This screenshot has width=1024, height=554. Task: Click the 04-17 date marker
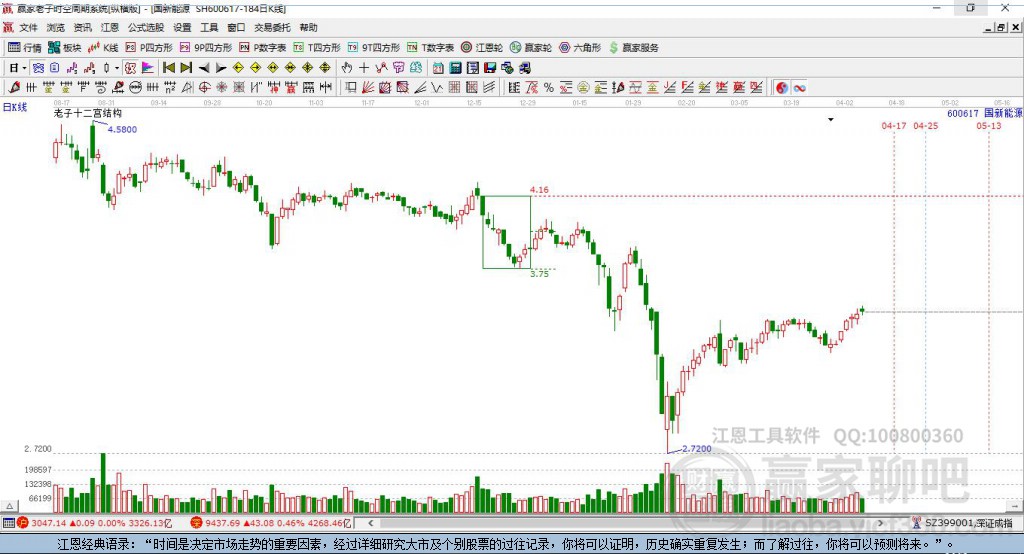[x=893, y=125]
